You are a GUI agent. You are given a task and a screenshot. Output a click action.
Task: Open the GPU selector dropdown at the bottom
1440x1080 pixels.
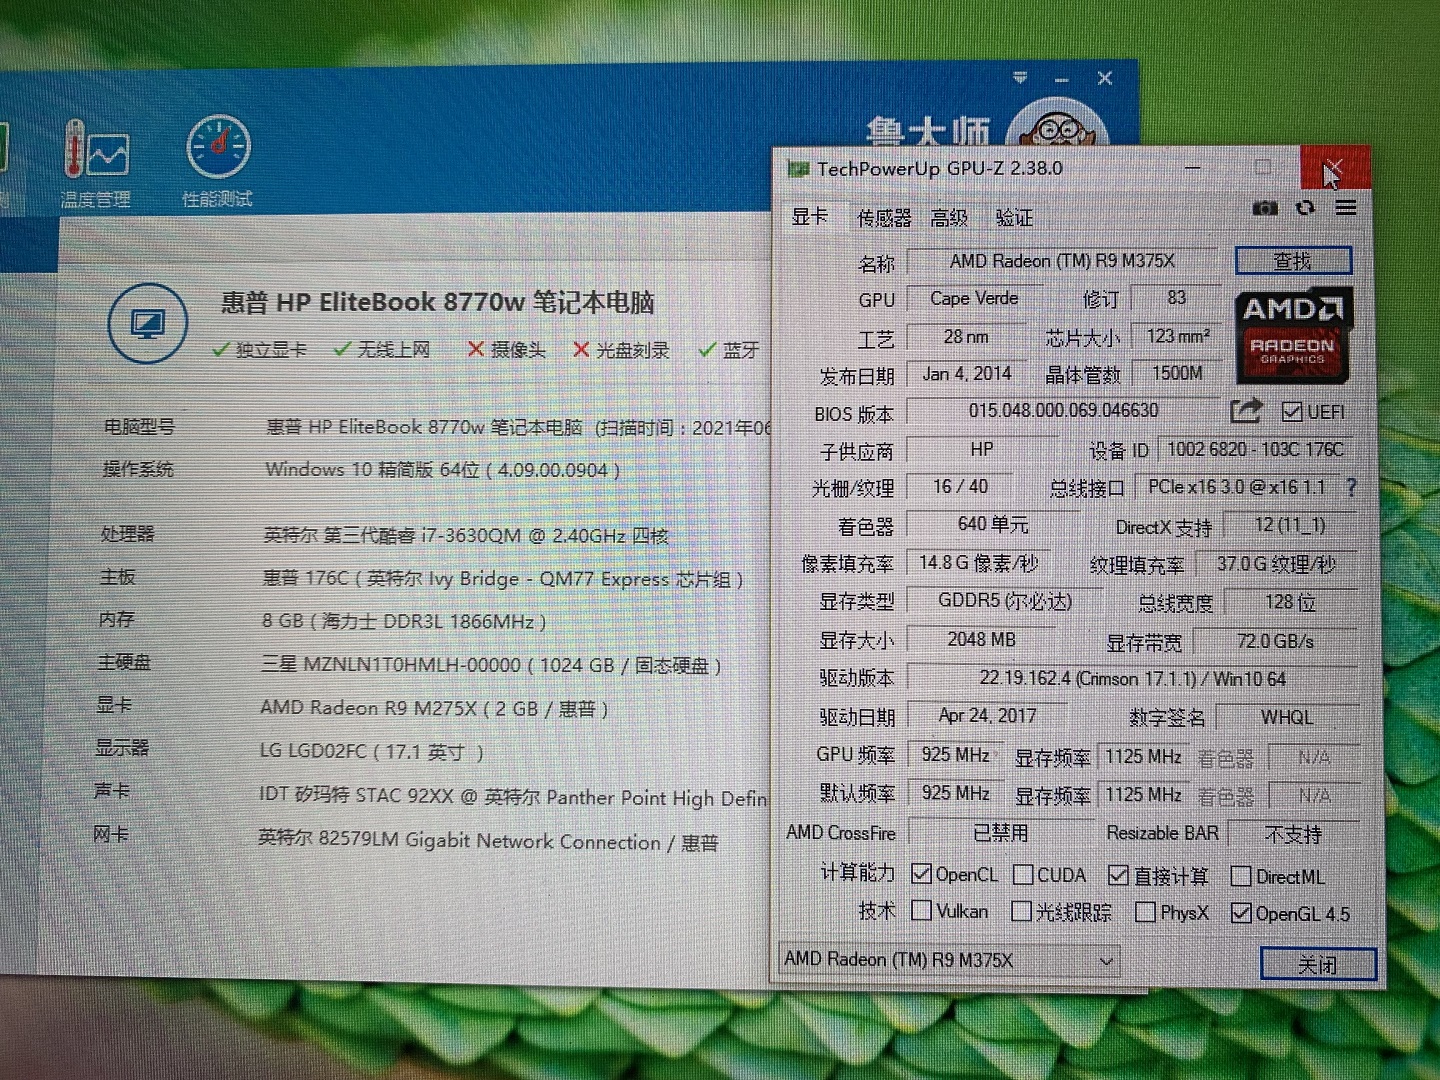948,960
